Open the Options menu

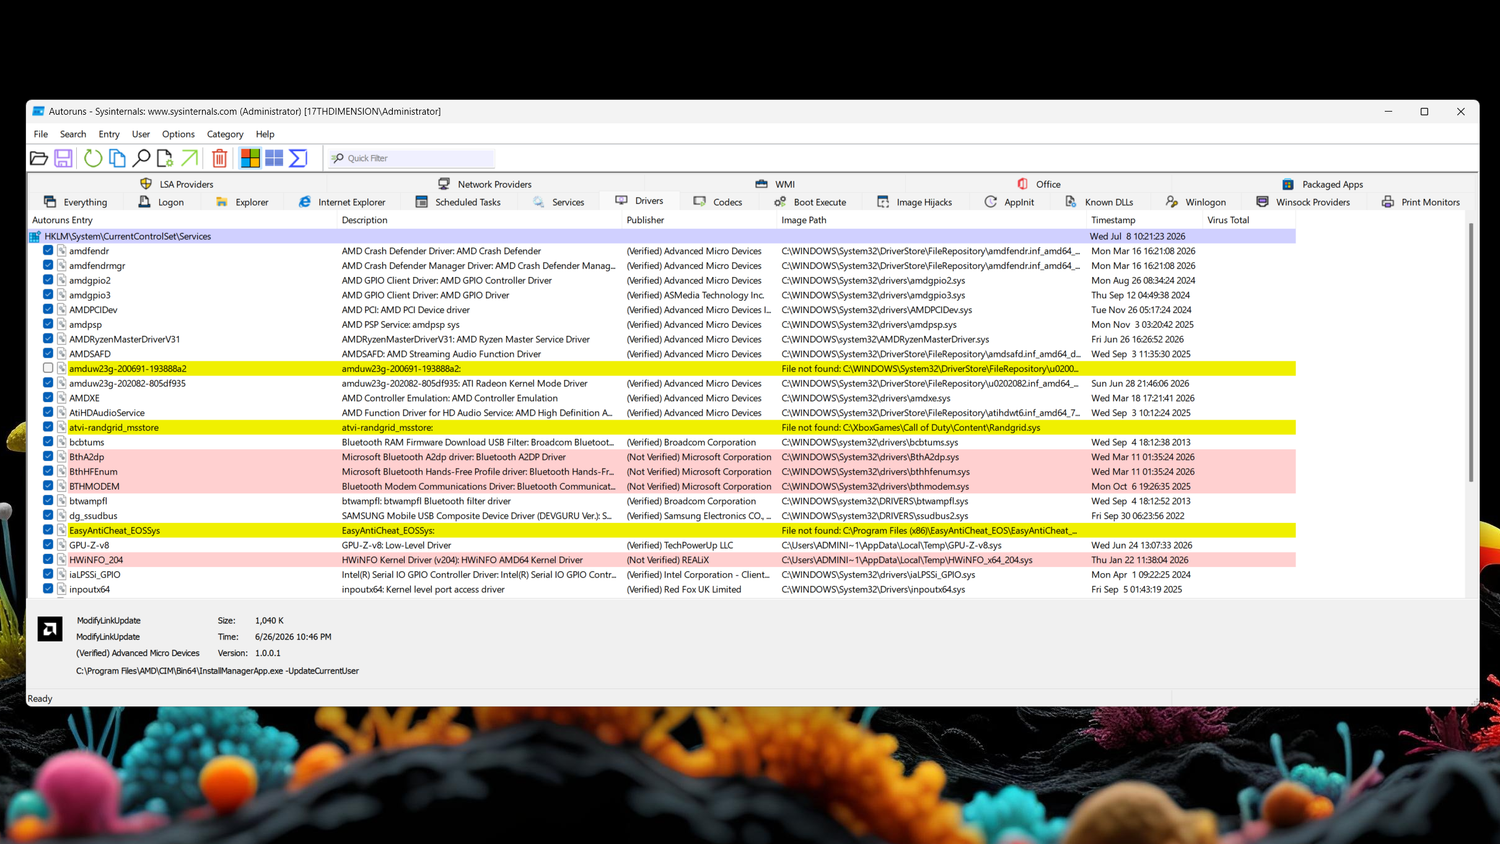(178, 134)
